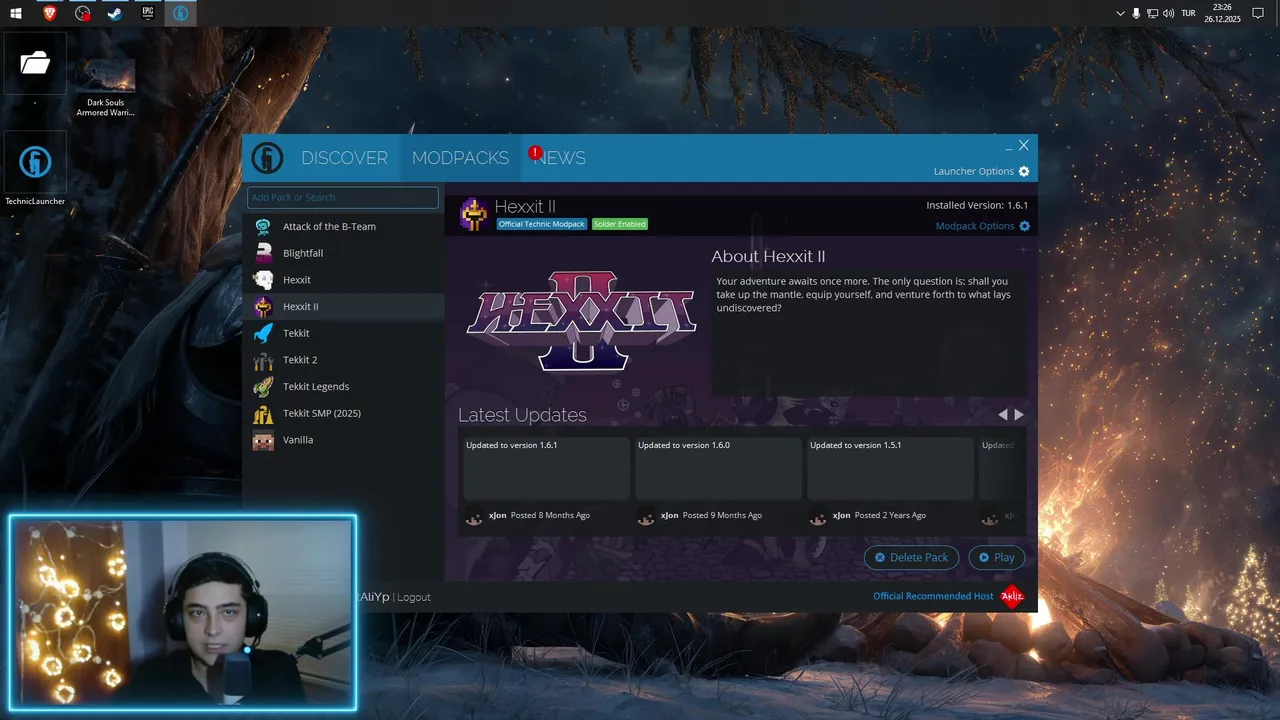Select the Tekkit SMP (2025) pack icon
The width and height of the screenshot is (1280, 720).
(x=263, y=413)
